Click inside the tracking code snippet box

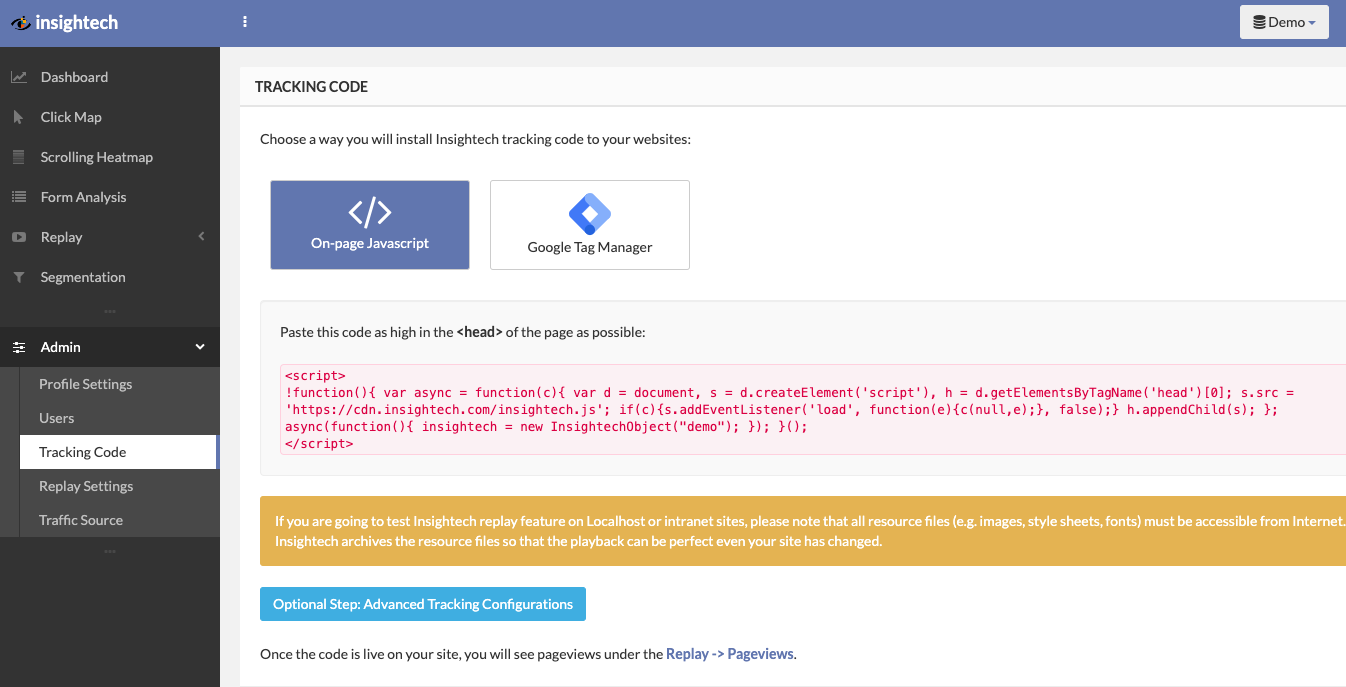click(813, 409)
